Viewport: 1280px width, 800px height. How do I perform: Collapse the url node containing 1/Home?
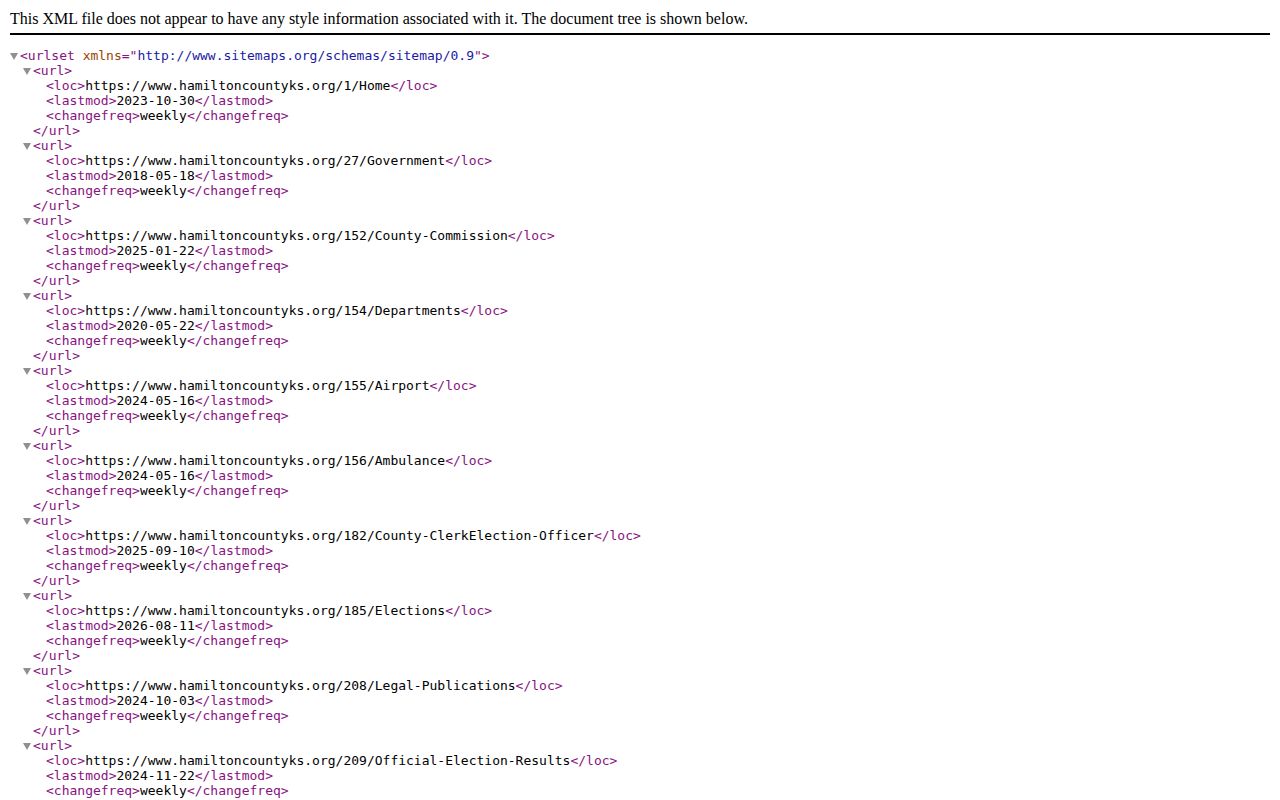pos(28,71)
